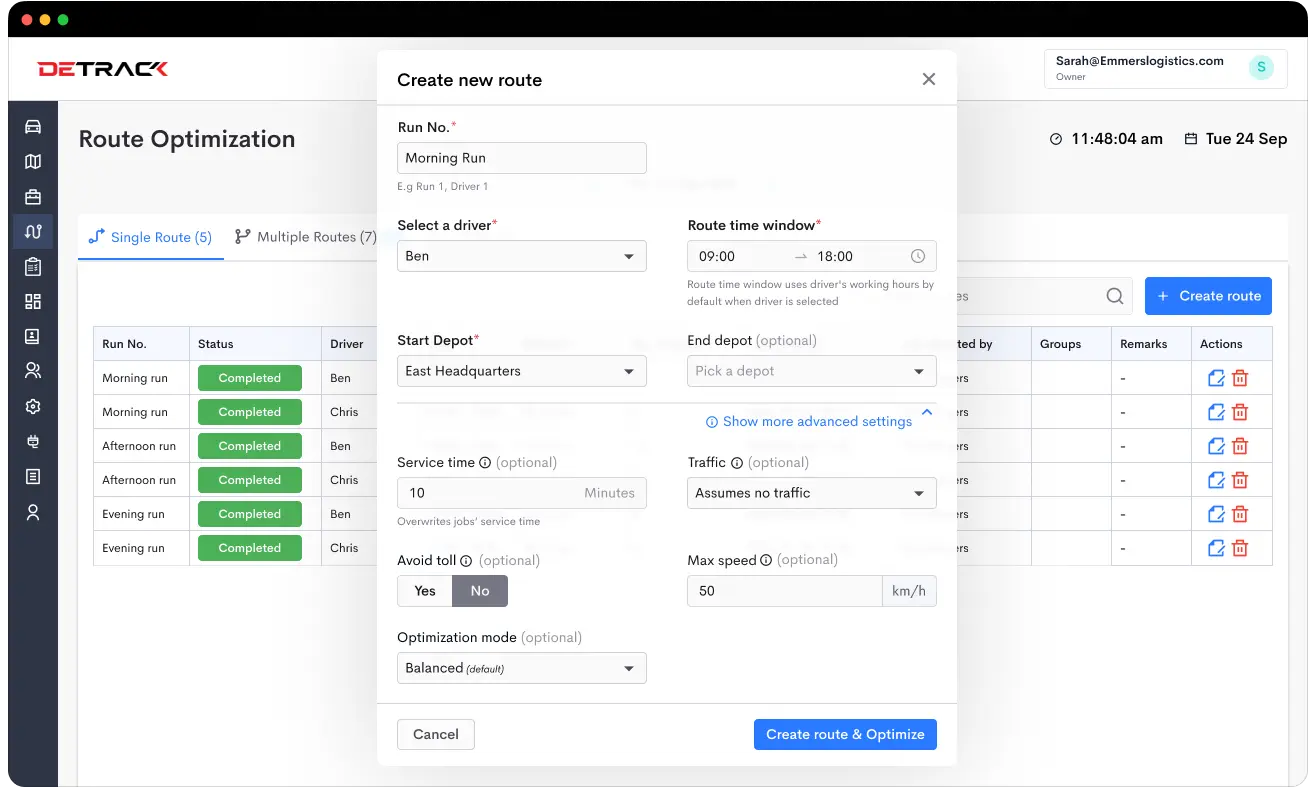1314x787 pixels.
Task: Open the contact card icon in sidebar
Action: click(33, 336)
